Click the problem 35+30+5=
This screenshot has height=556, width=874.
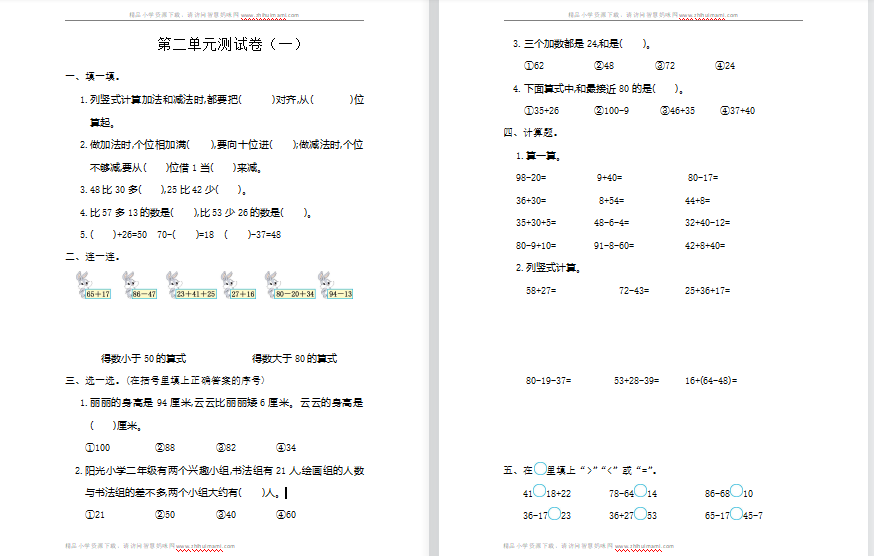(x=536, y=223)
